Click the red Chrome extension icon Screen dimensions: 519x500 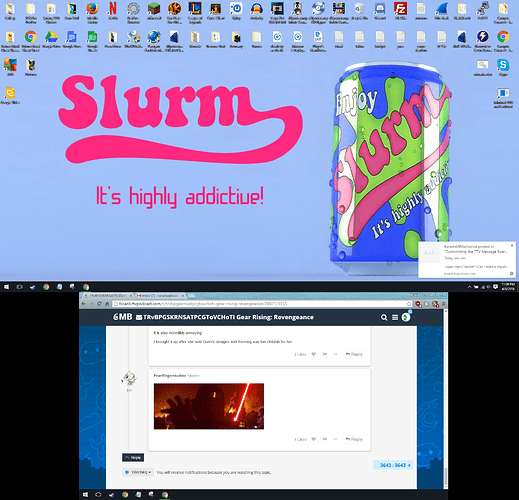pyautogui.click(x=418, y=304)
